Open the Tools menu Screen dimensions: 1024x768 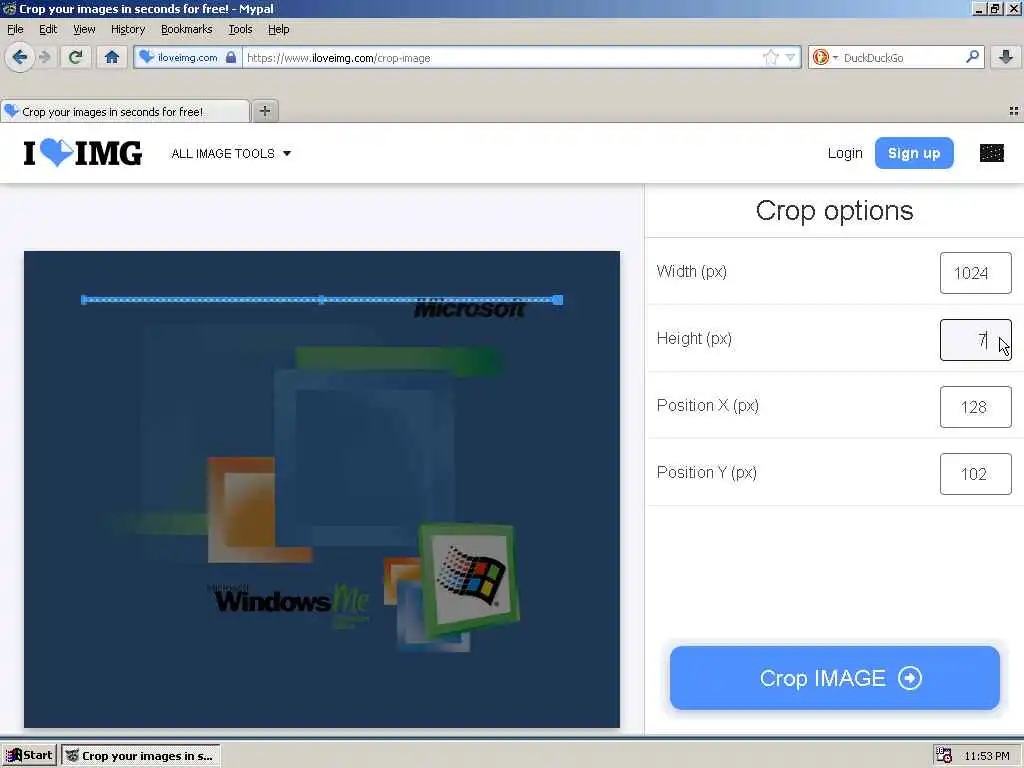[x=240, y=29]
